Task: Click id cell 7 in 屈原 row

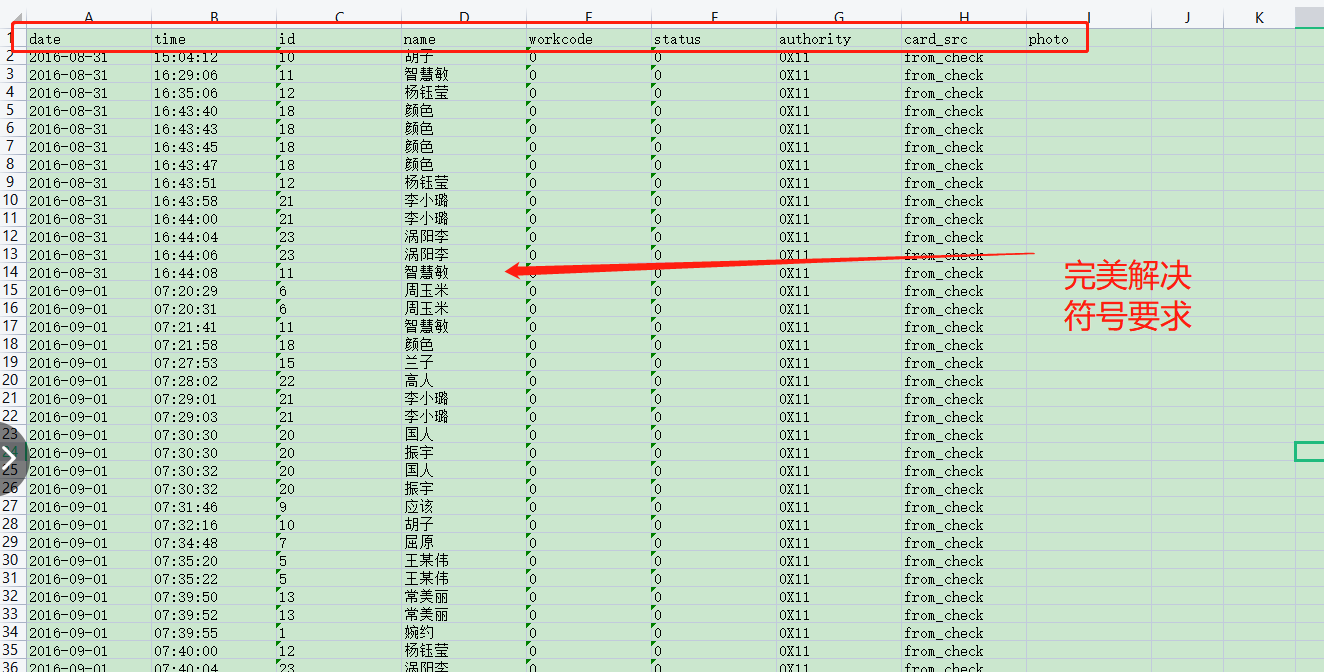Action: 339,543
